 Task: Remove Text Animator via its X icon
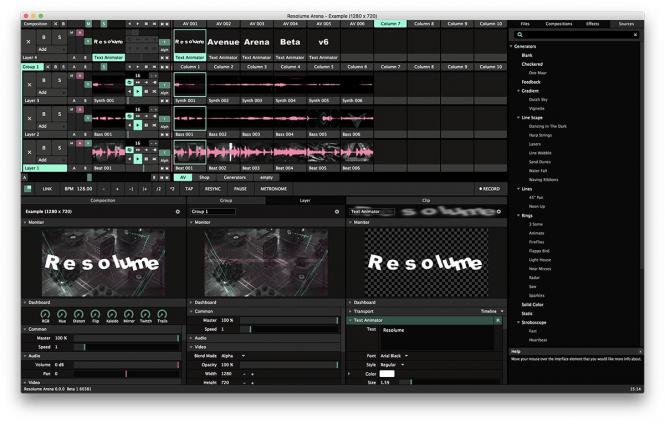(x=498, y=320)
